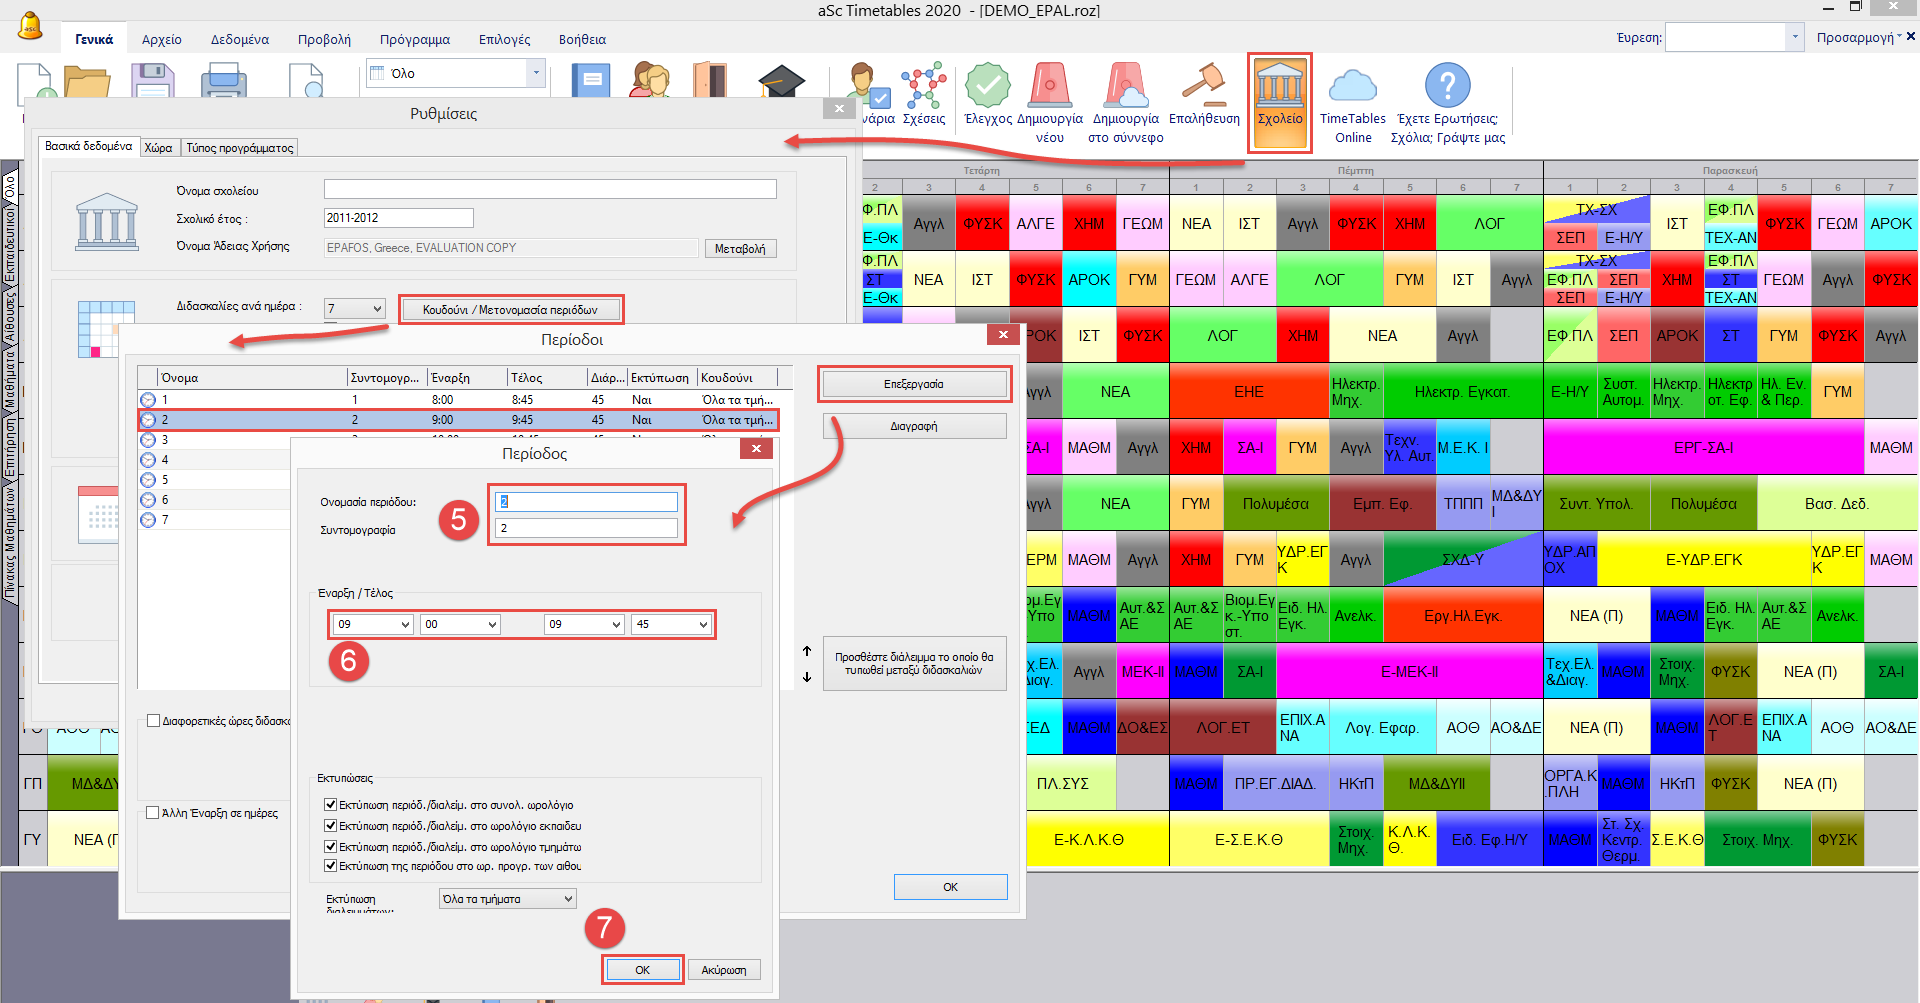
Task: Click the red ΕΗΕ lesson card
Action: pyautogui.click(x=1248, y=392)
